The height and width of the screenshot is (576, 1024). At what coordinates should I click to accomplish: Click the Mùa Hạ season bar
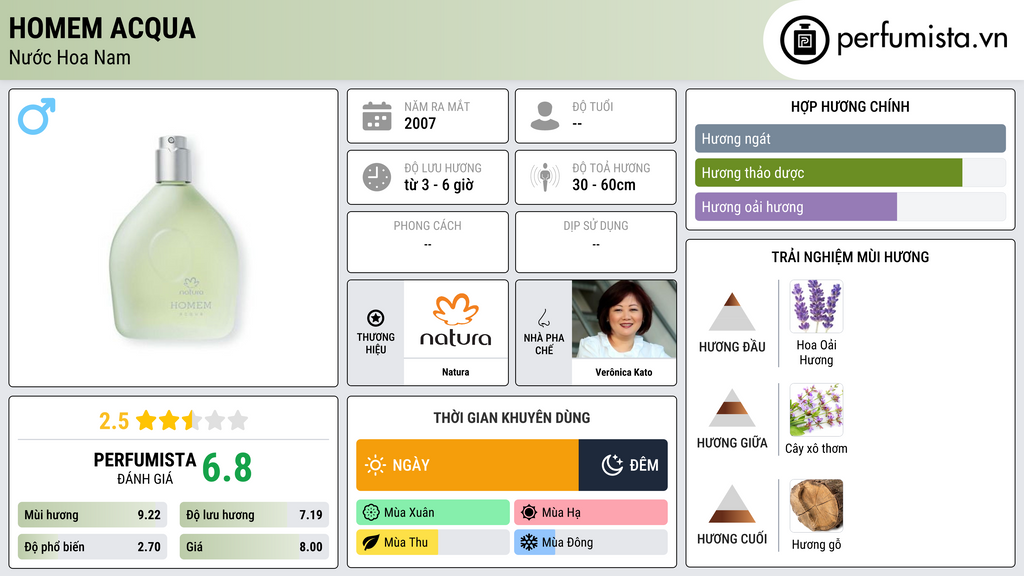[x=591, y=513]
